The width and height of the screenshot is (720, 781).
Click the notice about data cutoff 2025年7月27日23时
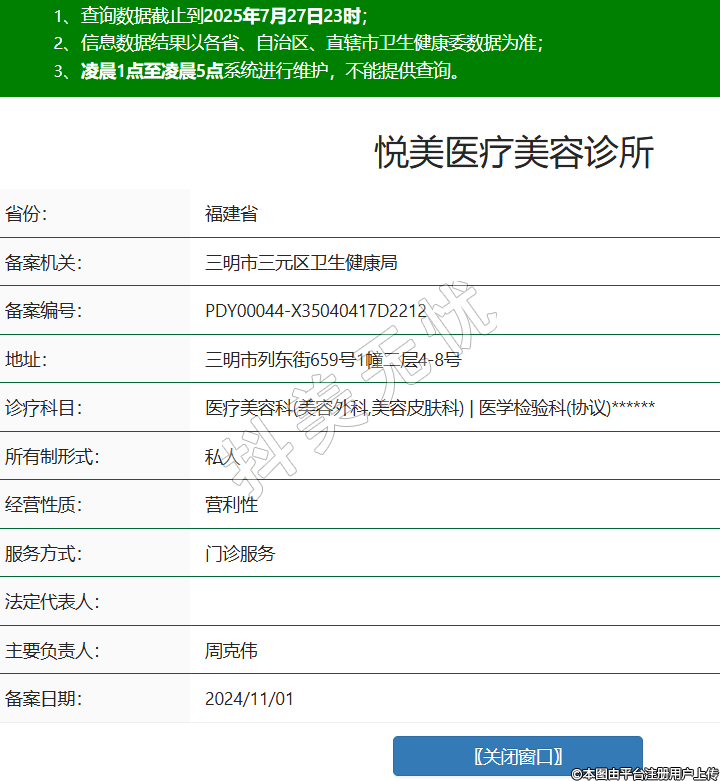coord(210,16)
